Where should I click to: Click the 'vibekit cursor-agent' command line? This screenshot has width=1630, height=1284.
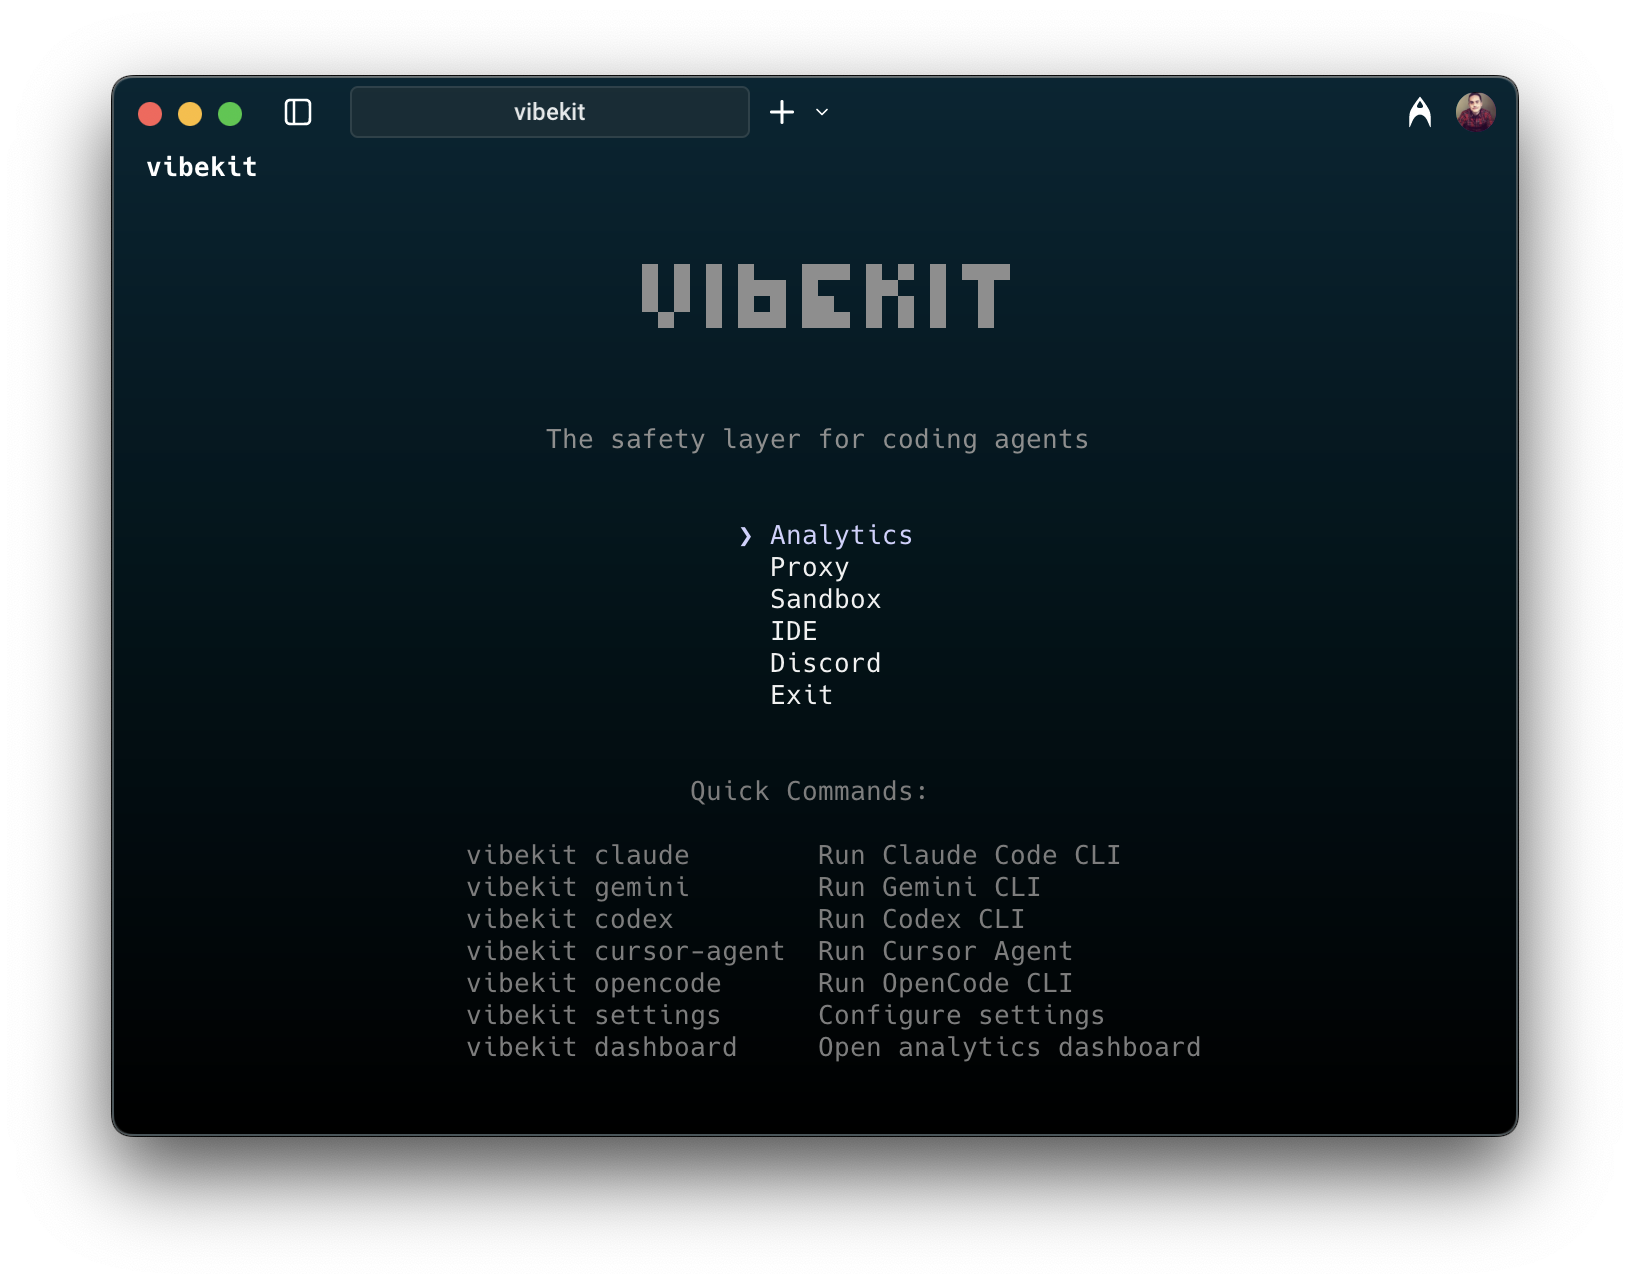[625, 952]
